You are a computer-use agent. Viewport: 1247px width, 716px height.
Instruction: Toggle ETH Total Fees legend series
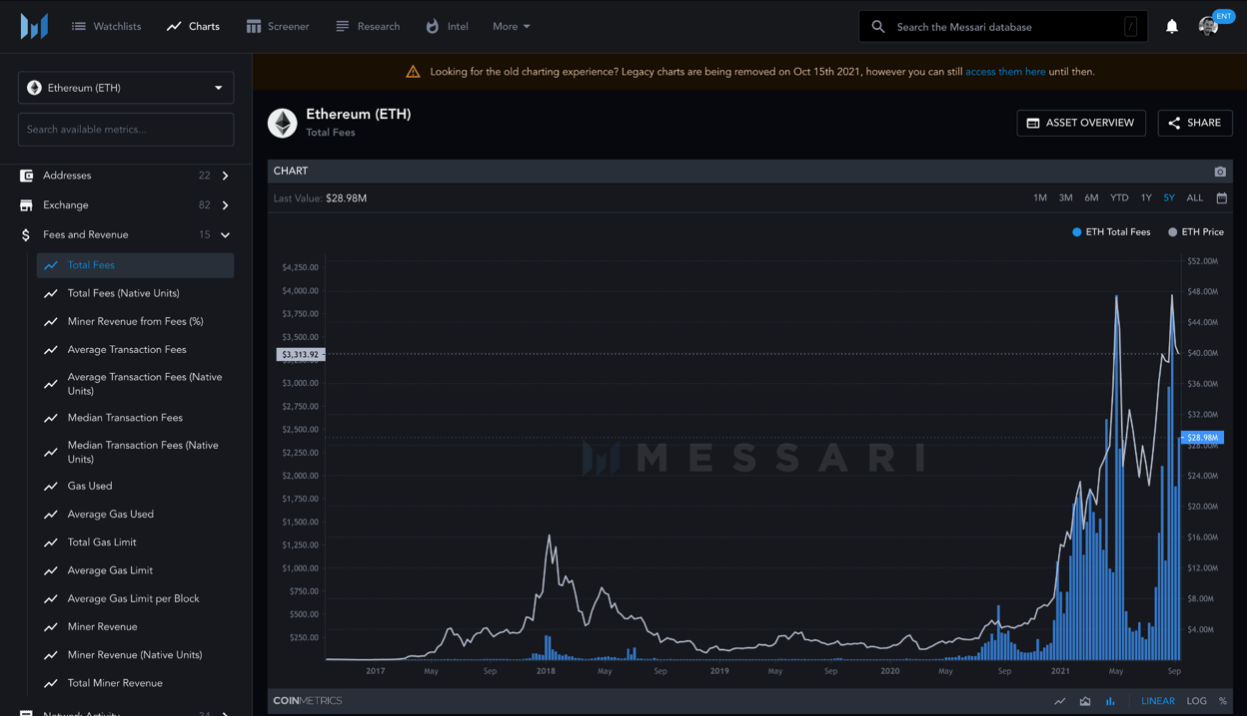(1111, 232)
